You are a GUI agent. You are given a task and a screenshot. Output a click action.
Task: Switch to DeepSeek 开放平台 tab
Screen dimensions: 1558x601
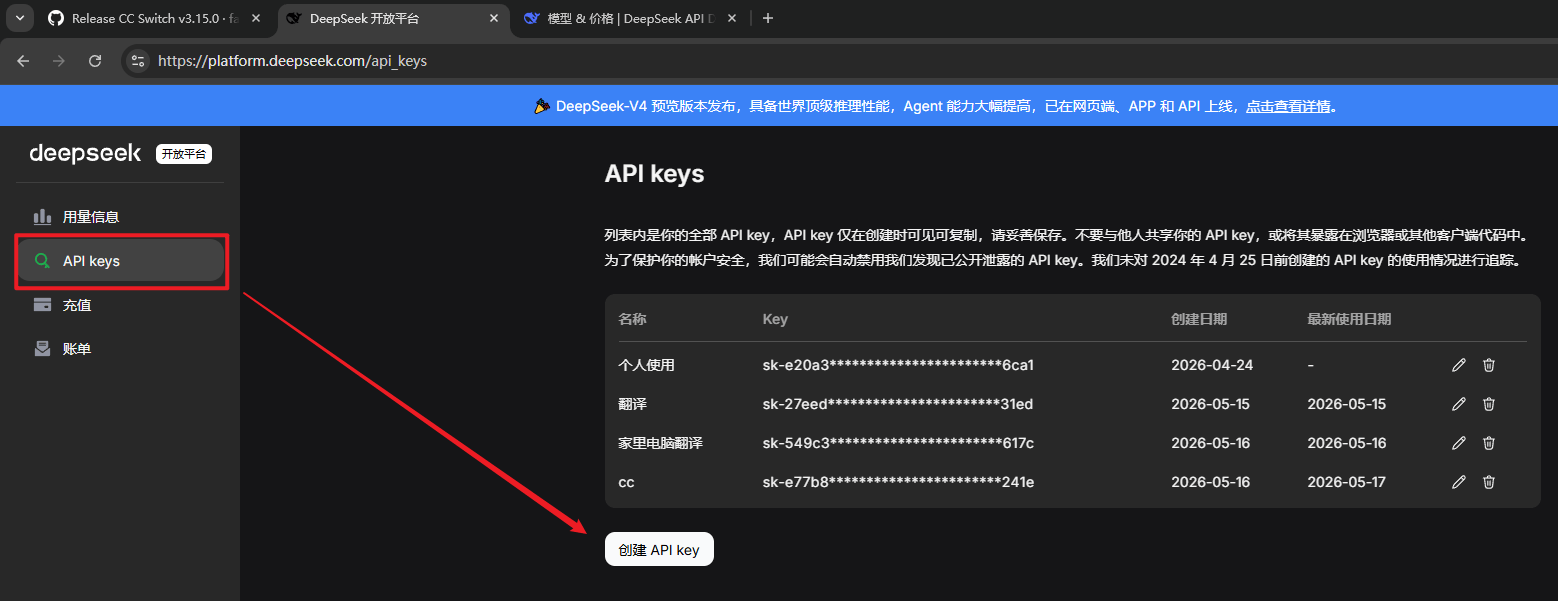[392, 18]
